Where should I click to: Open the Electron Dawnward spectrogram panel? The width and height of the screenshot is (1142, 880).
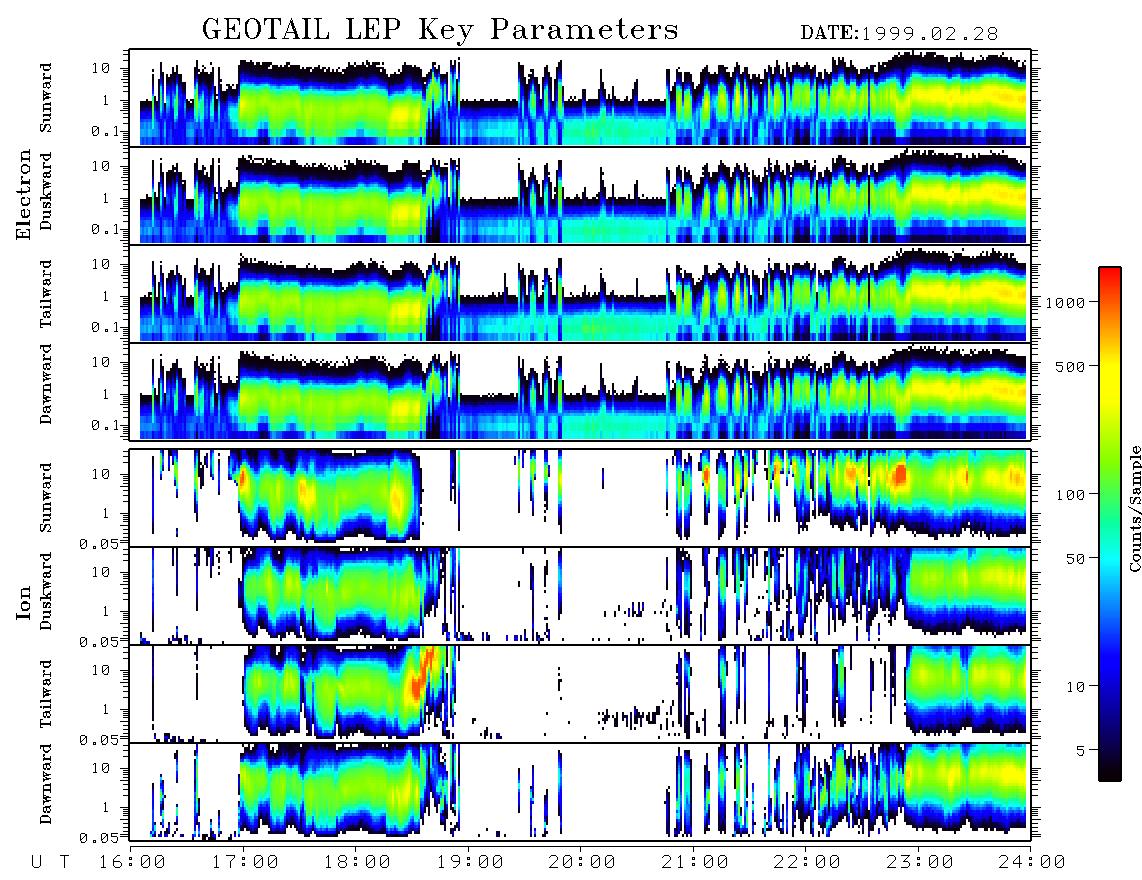pos(580,392)
